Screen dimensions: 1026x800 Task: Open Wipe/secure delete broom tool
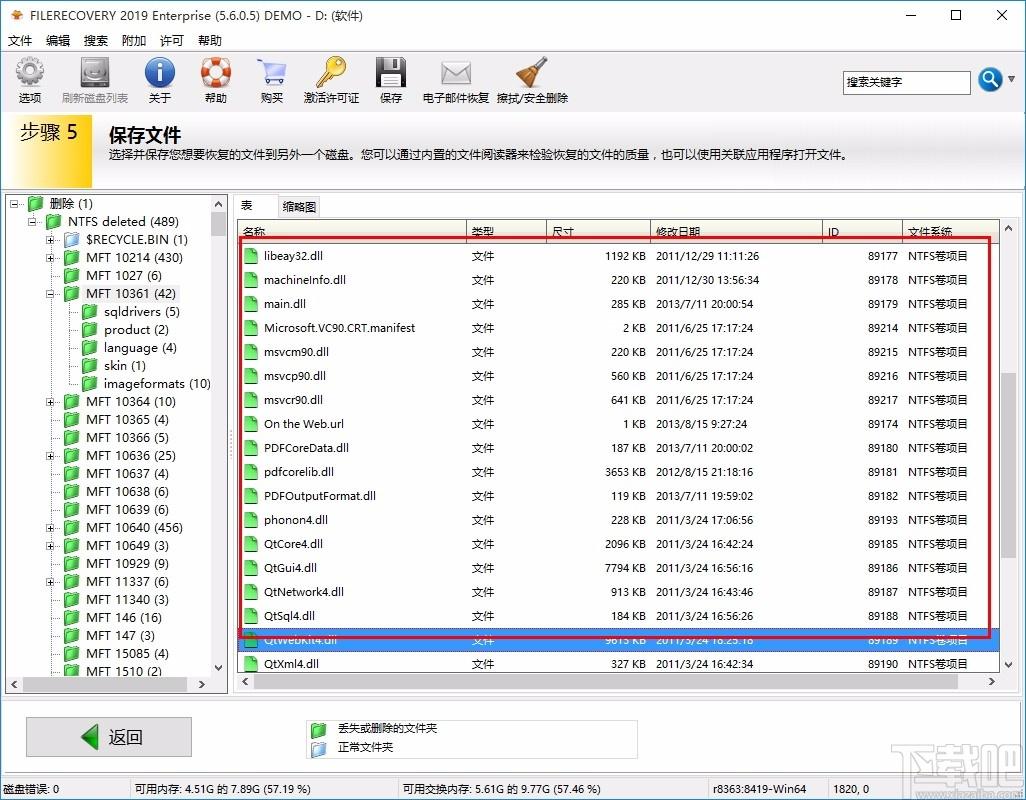point(532,80)
